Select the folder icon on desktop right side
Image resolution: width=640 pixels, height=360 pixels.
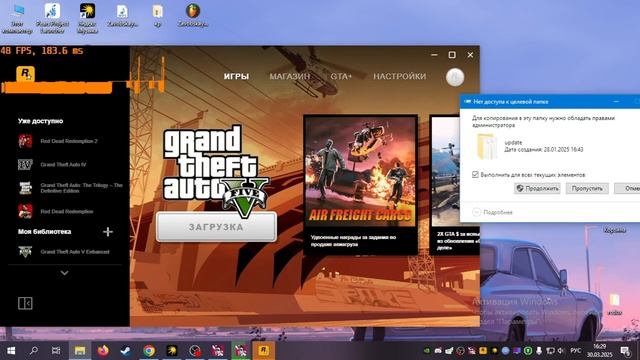pyautogui.click(x=614, y=304)
